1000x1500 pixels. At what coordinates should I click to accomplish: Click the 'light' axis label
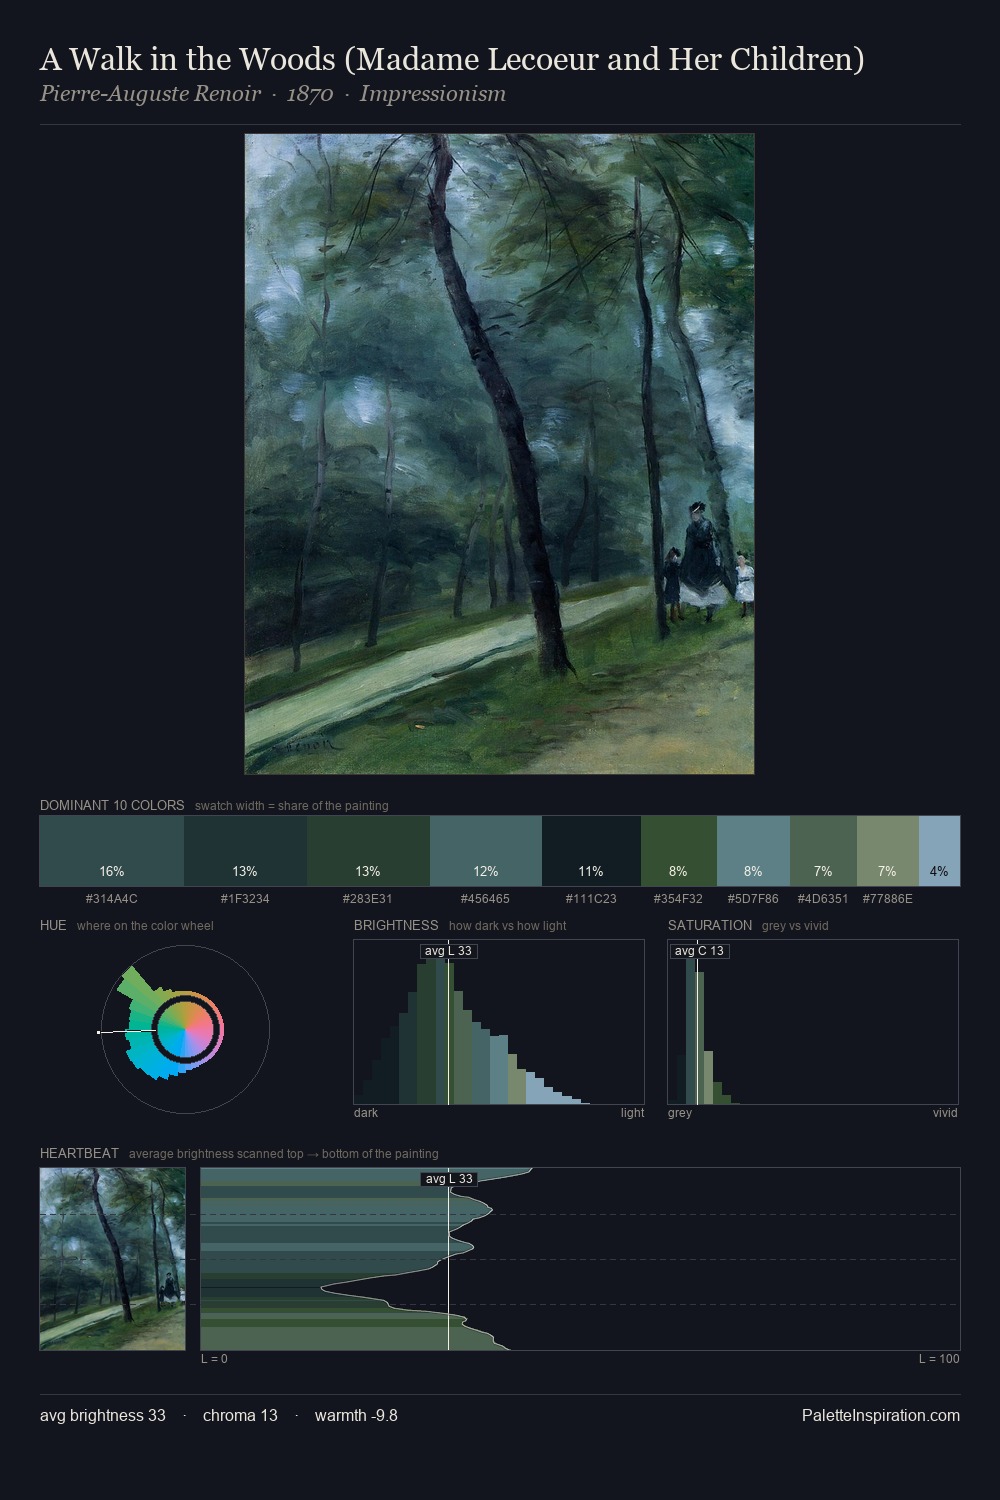coord(633,1113)
